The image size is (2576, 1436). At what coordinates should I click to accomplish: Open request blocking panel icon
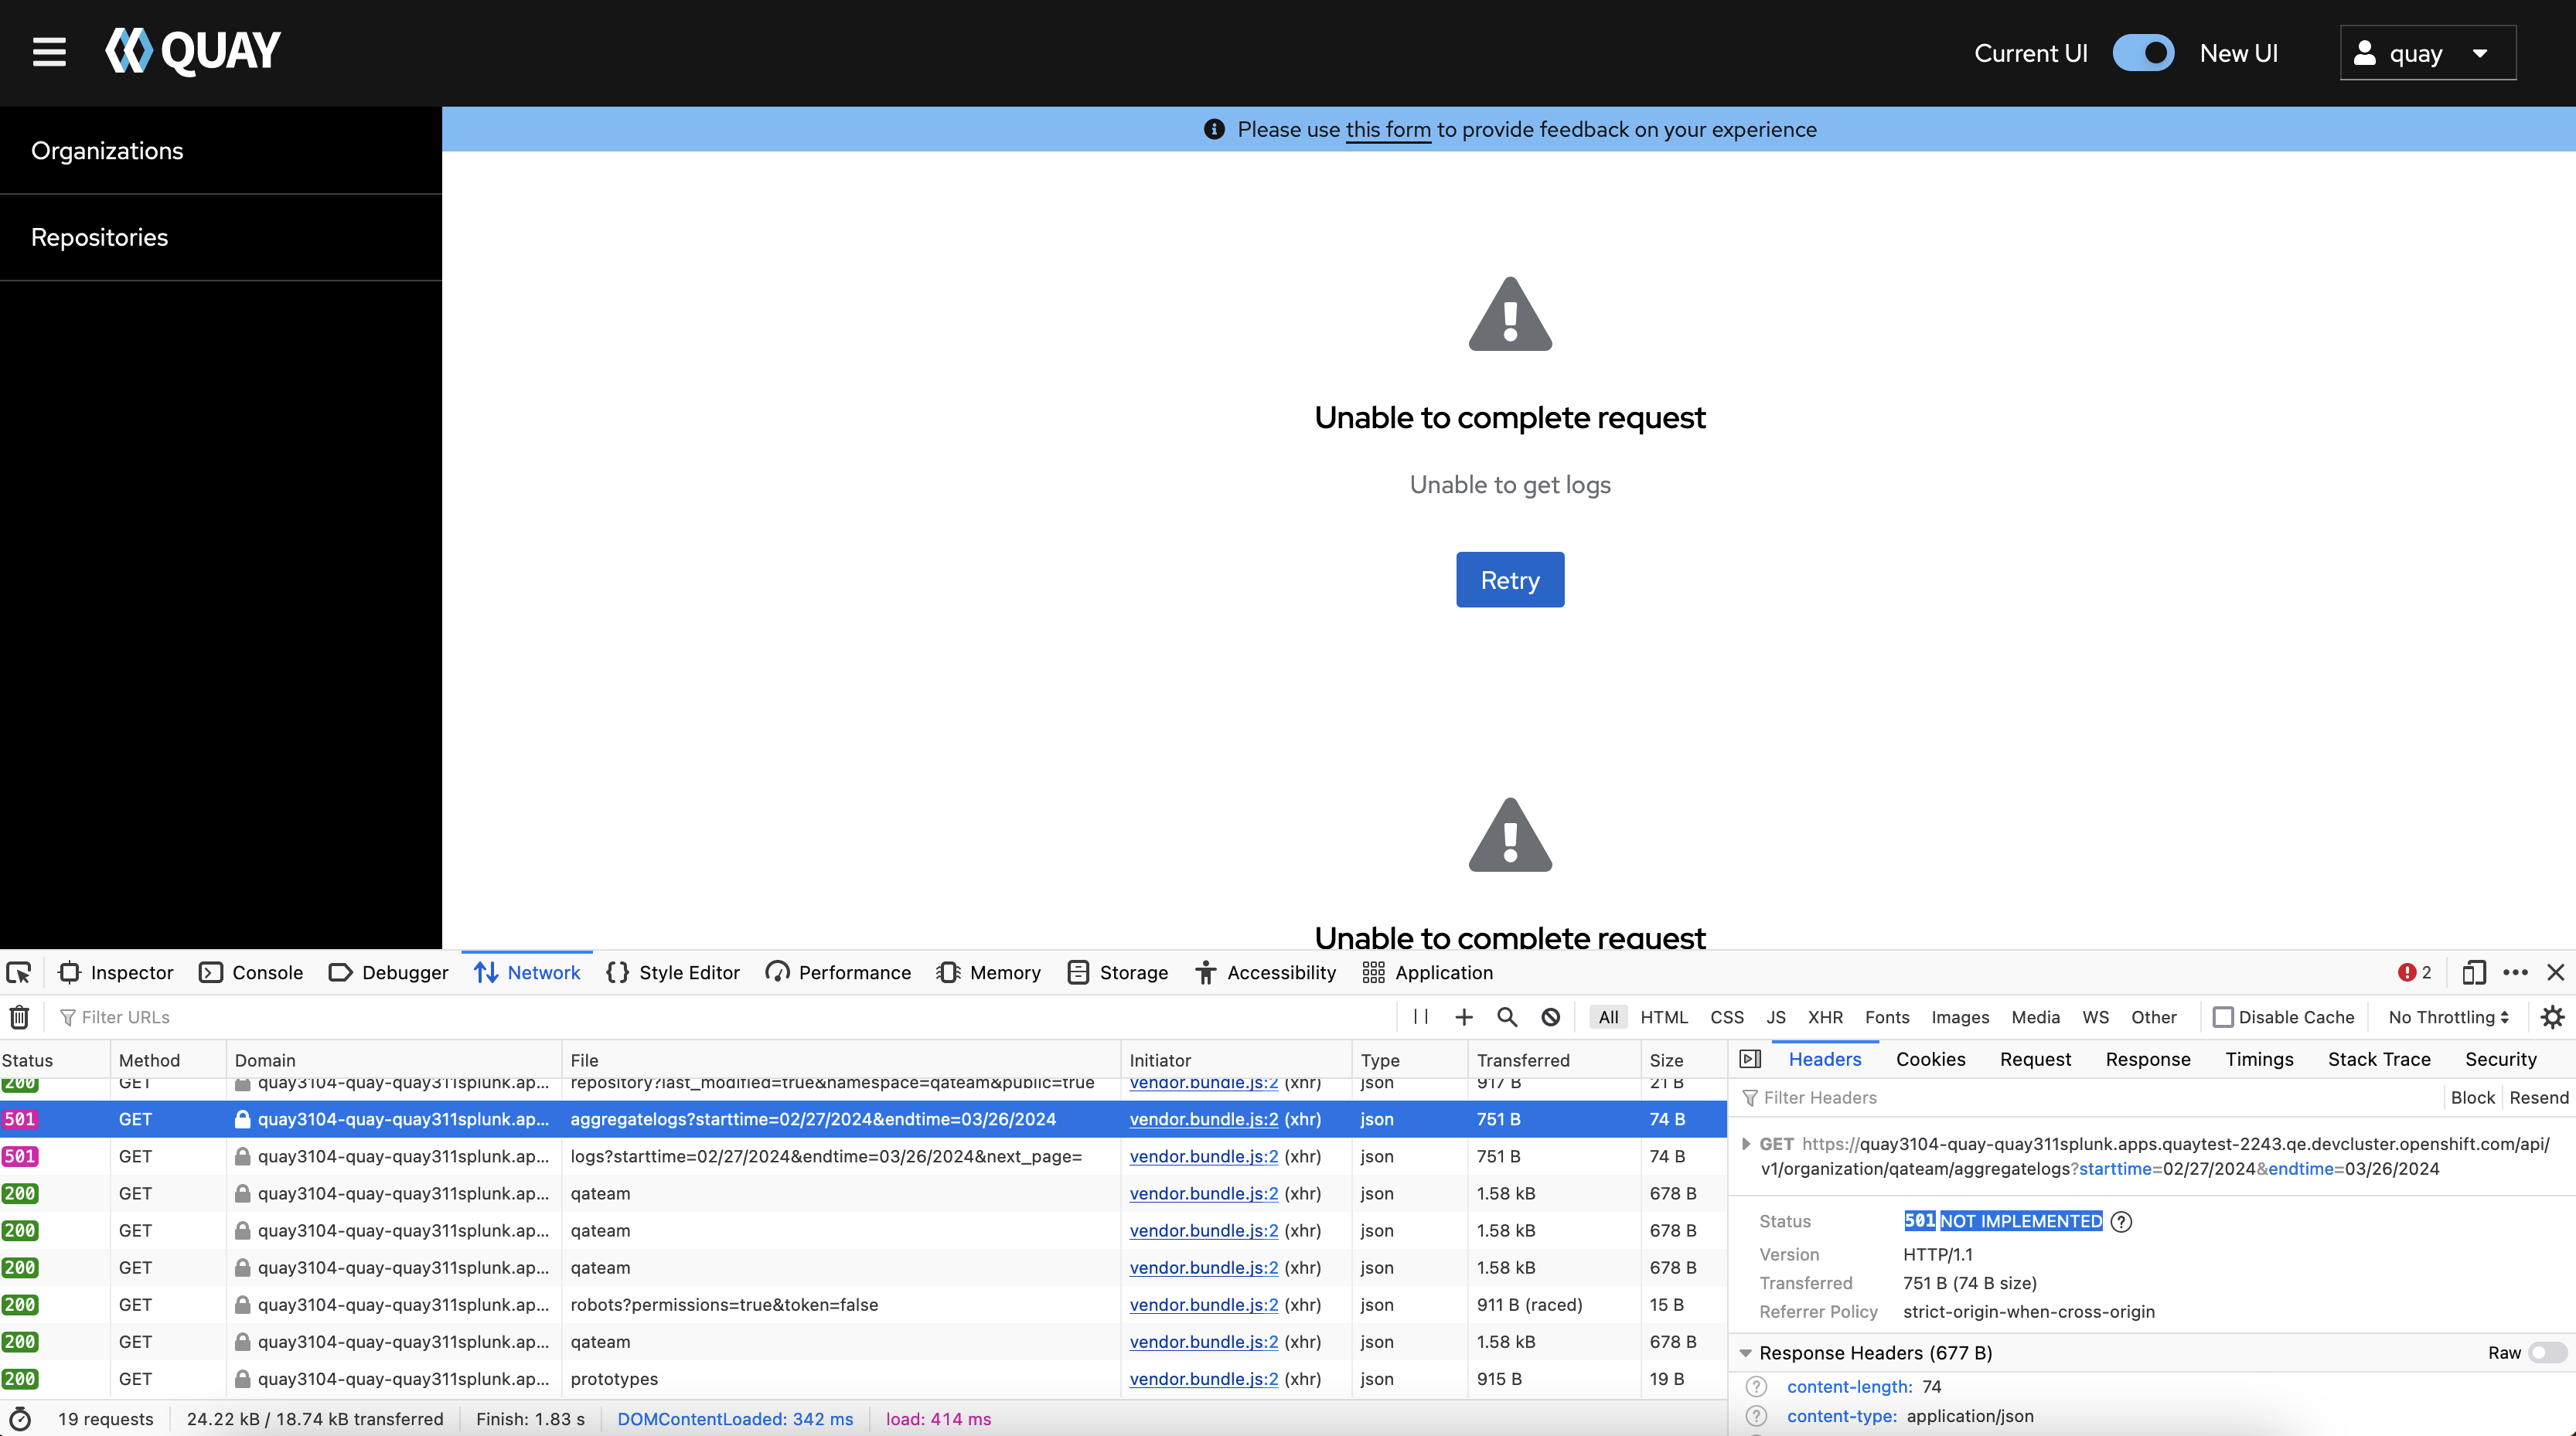[x=1551, y=1017]
